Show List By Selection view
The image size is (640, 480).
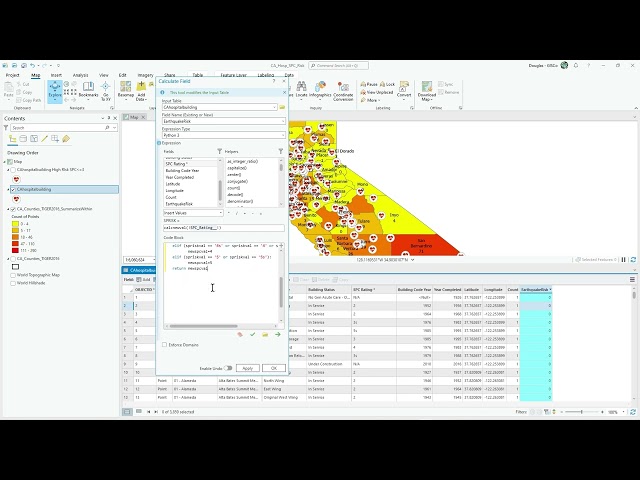click(34, 139)
